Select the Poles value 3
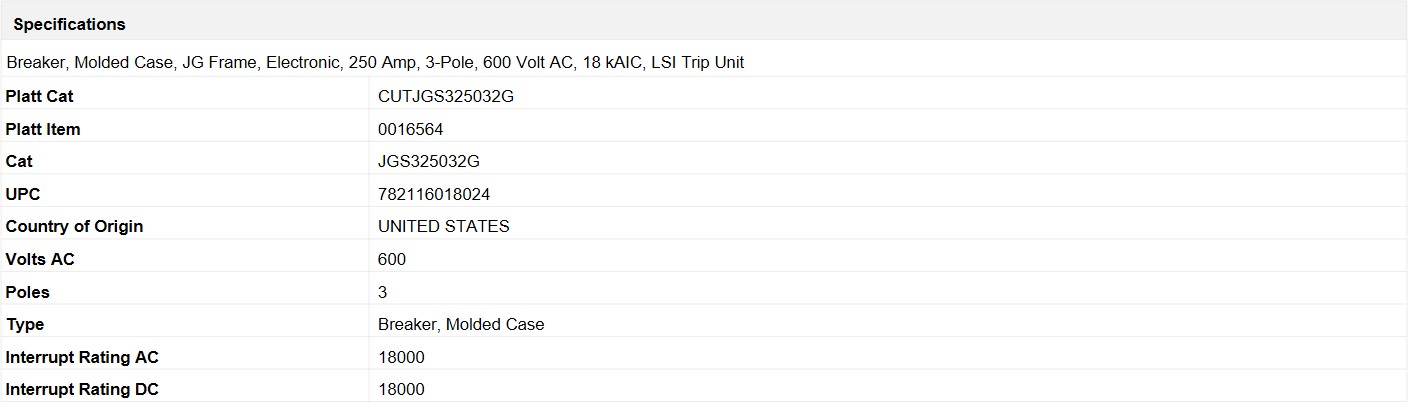Viewport: 1408px width, 410px height. tap(383, 292)
